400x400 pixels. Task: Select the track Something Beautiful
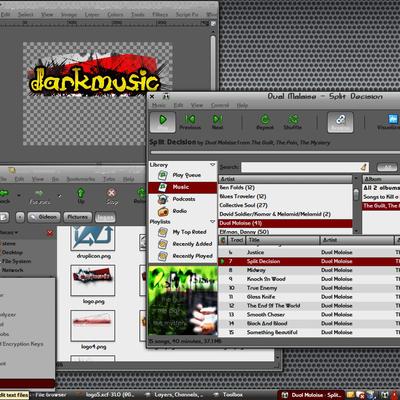tap(309, 332)
